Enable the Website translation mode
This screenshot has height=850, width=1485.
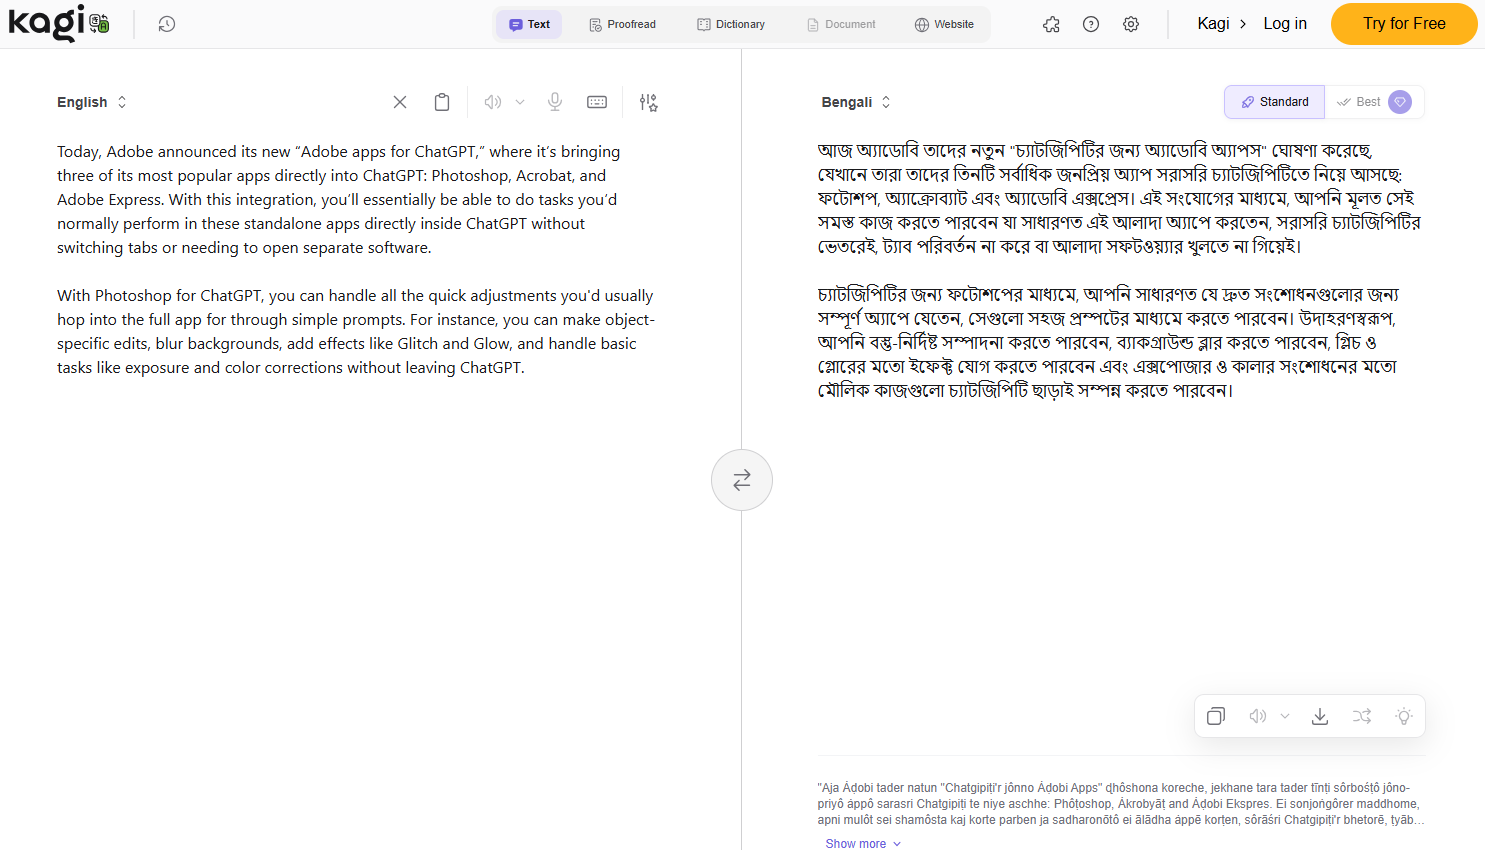pos(944,23)
